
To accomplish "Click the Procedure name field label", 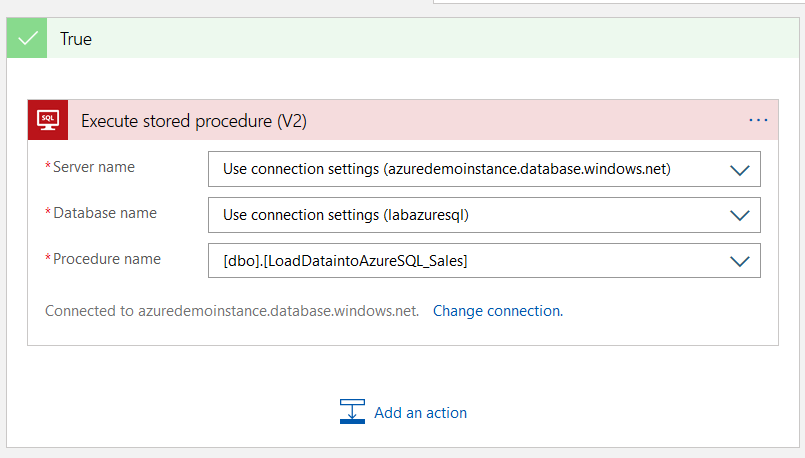I will click(106, 259).
